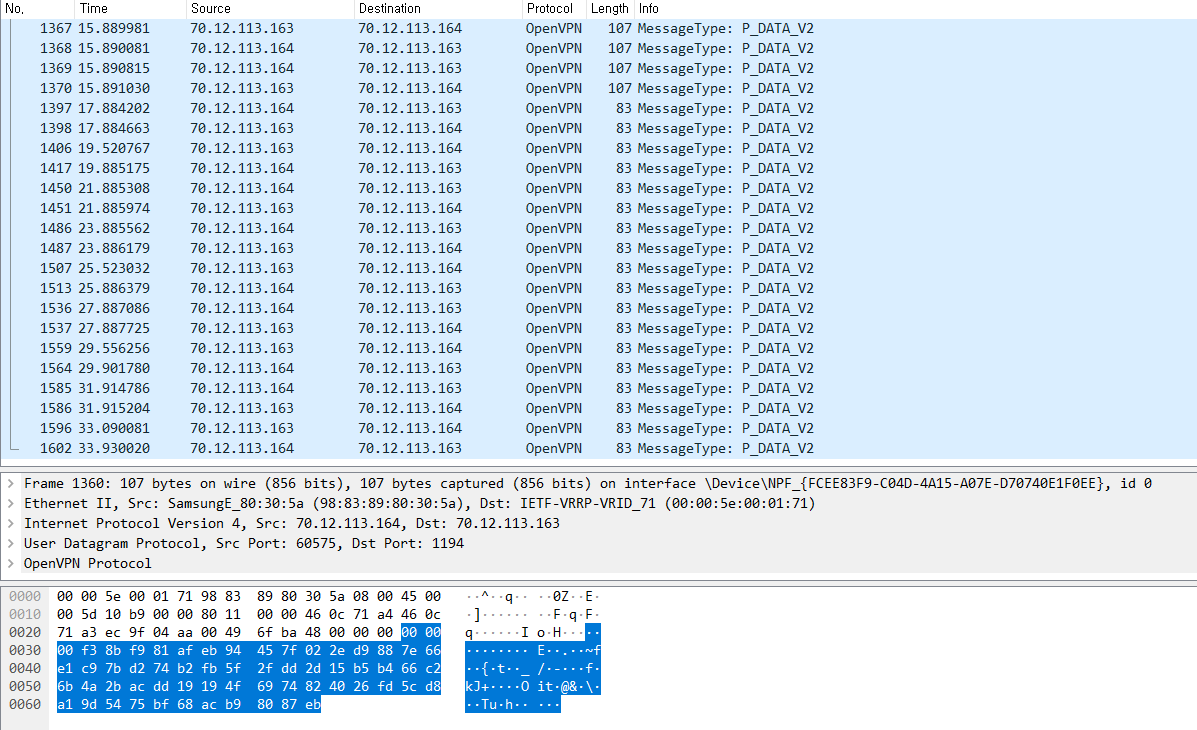Click hex offset row 0040
The height and width of the screenshot is (730, 1197).
[25, 668]
